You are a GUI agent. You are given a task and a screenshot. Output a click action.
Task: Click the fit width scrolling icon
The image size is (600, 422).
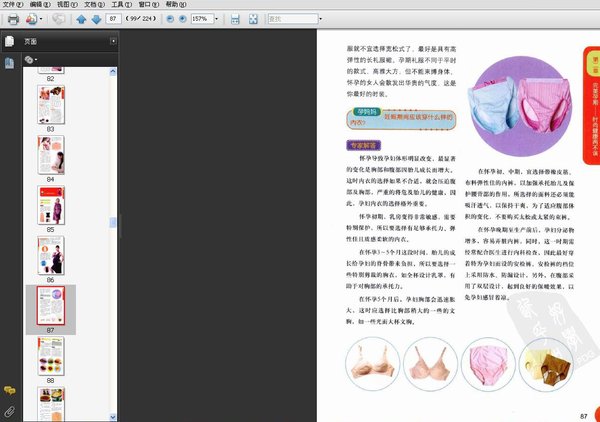235,19
